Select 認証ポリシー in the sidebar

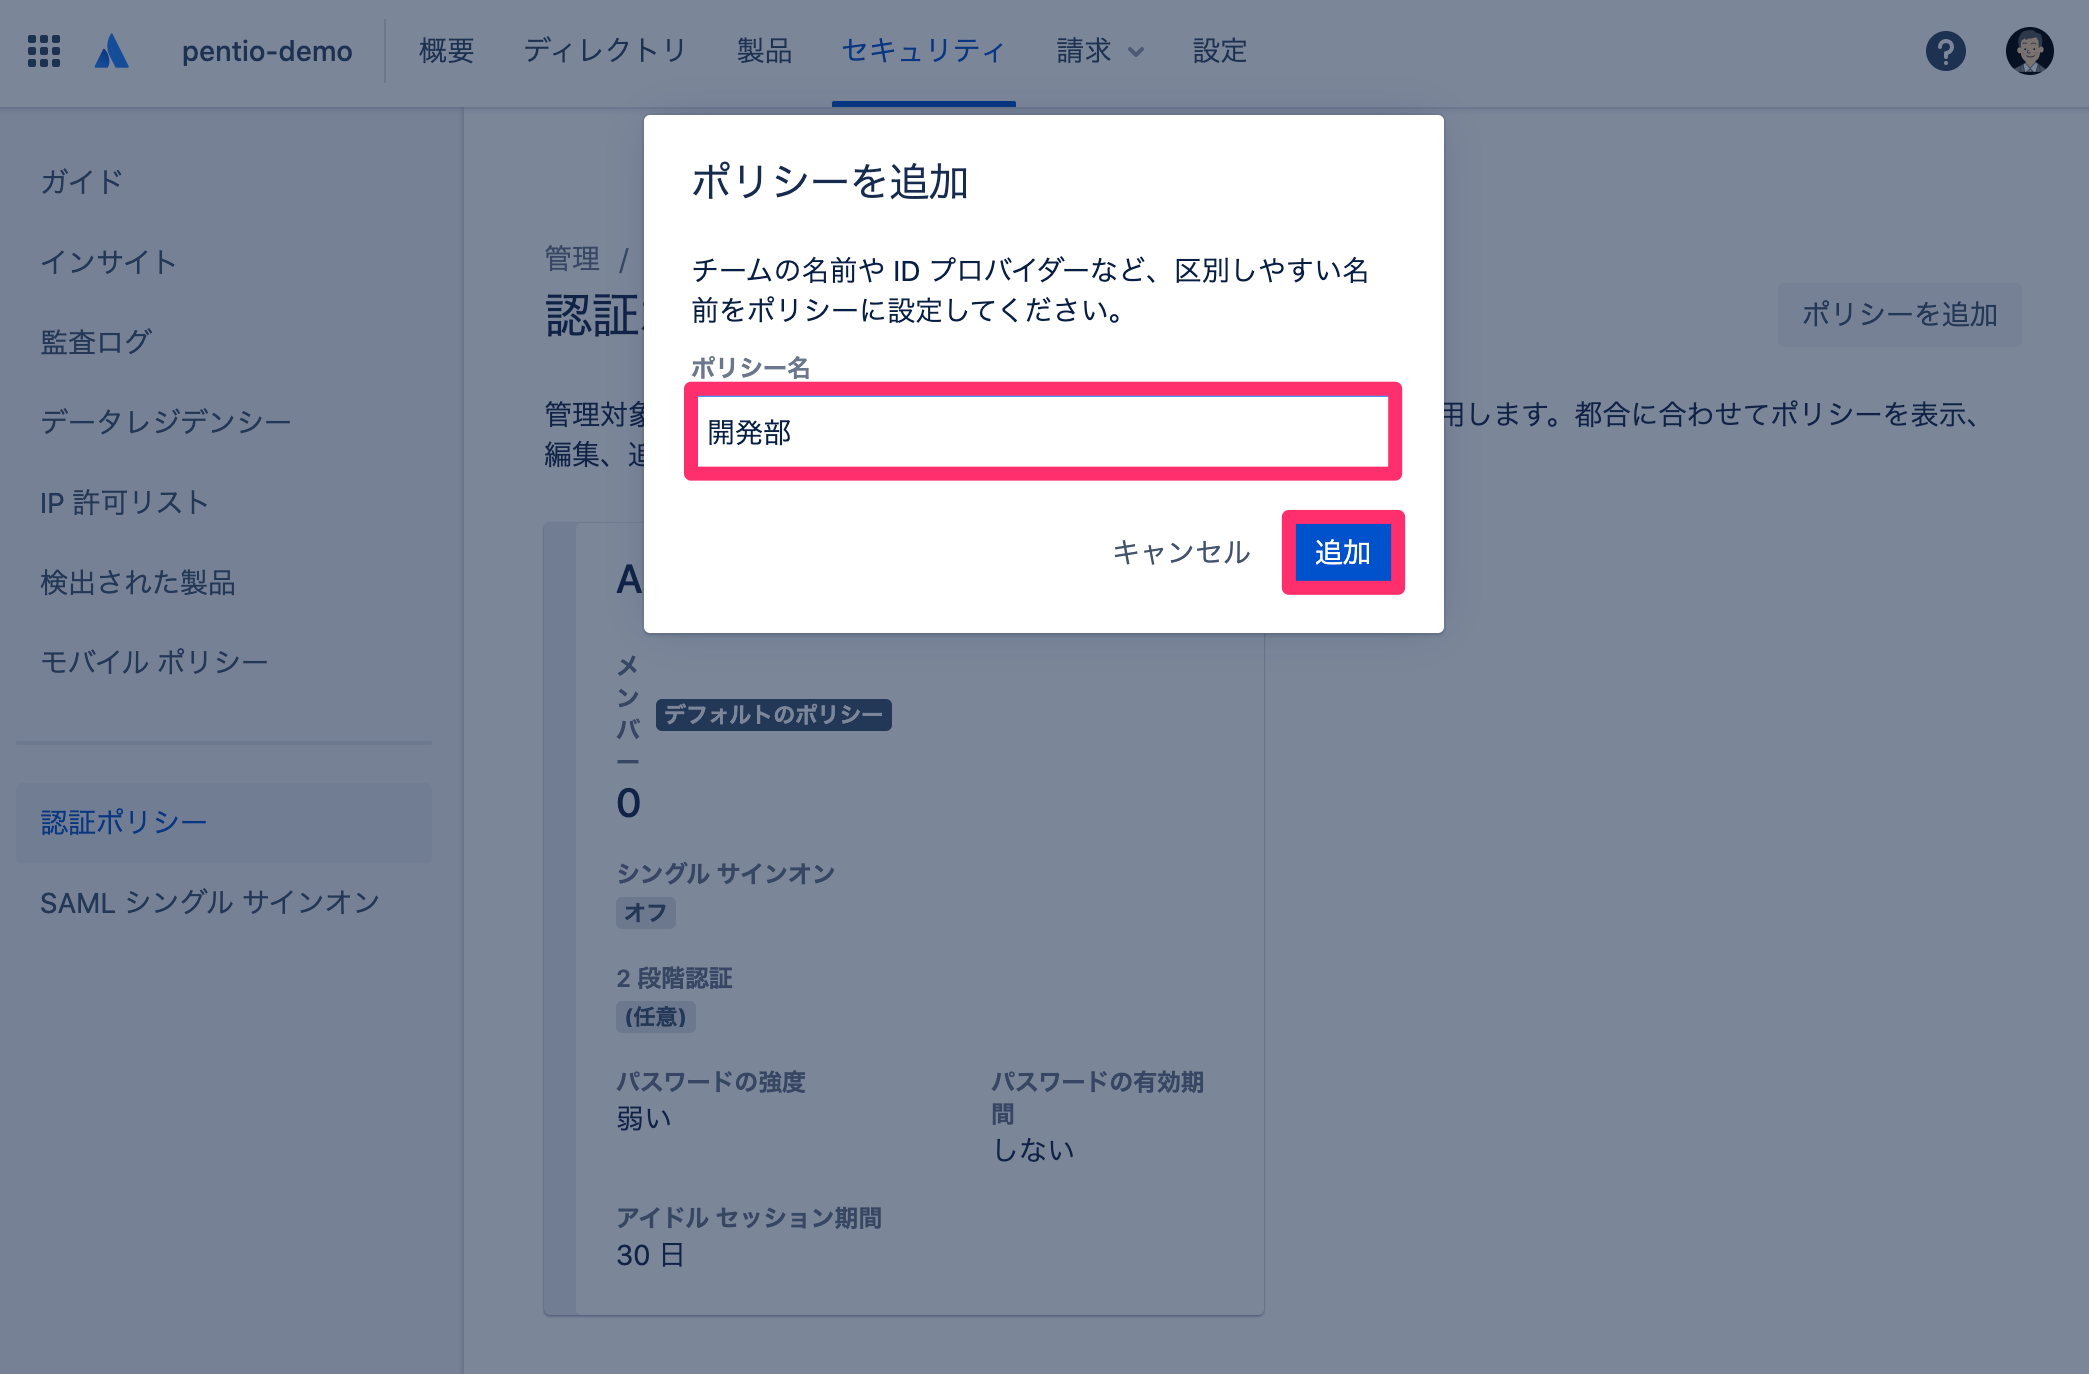(x=224, y=822)
